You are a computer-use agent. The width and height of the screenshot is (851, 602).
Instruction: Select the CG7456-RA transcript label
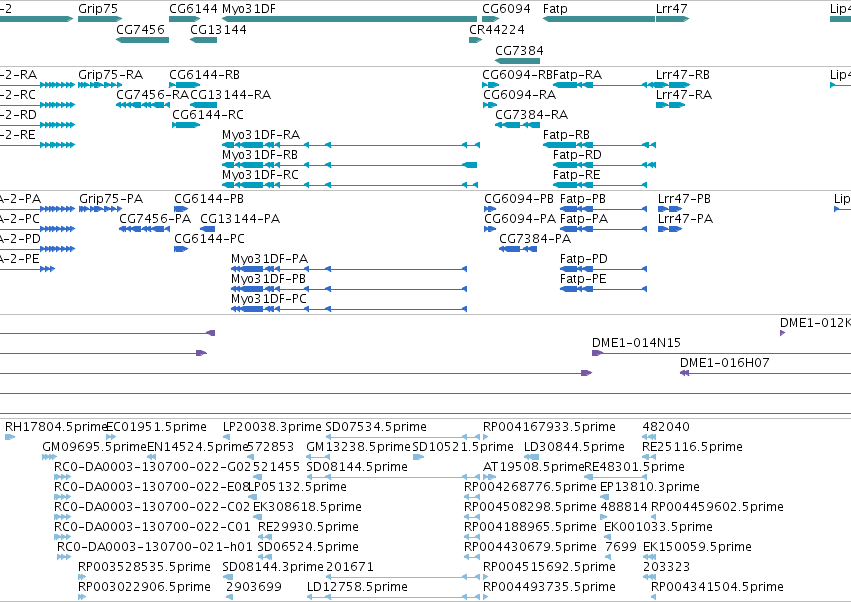[x=152, y=94]
